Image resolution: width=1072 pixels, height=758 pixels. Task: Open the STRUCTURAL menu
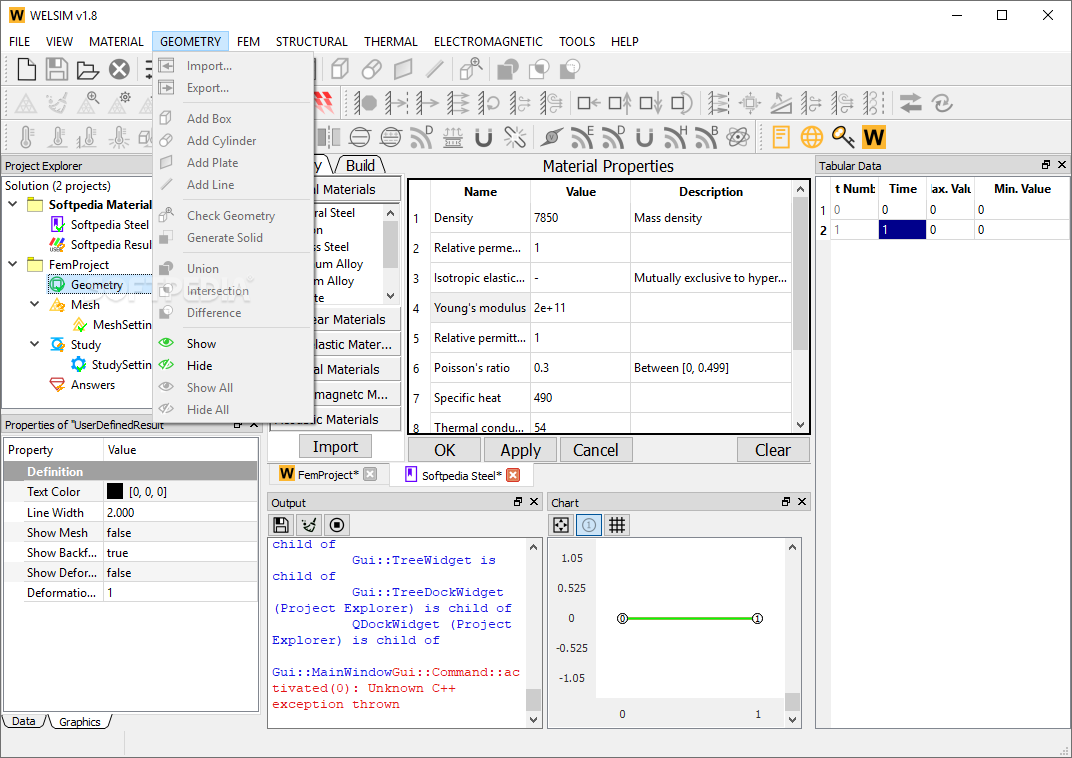(x=312, y=42)
